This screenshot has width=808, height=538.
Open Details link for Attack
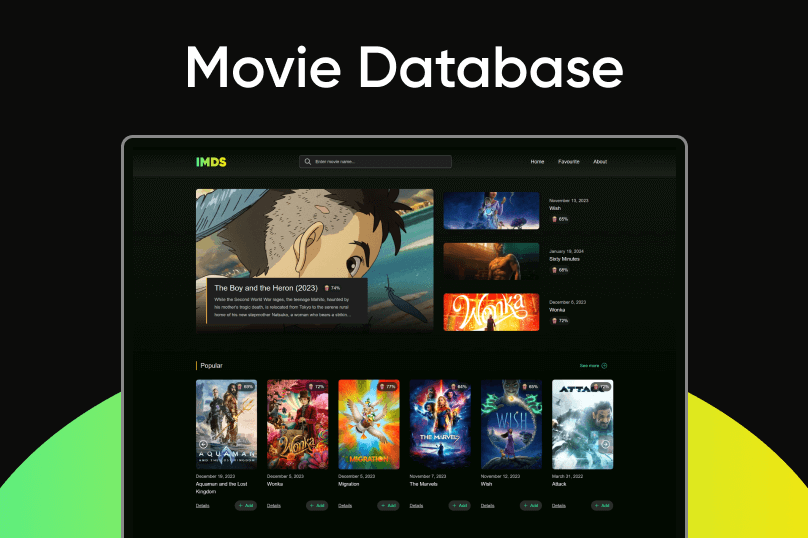tap(559, 506)
